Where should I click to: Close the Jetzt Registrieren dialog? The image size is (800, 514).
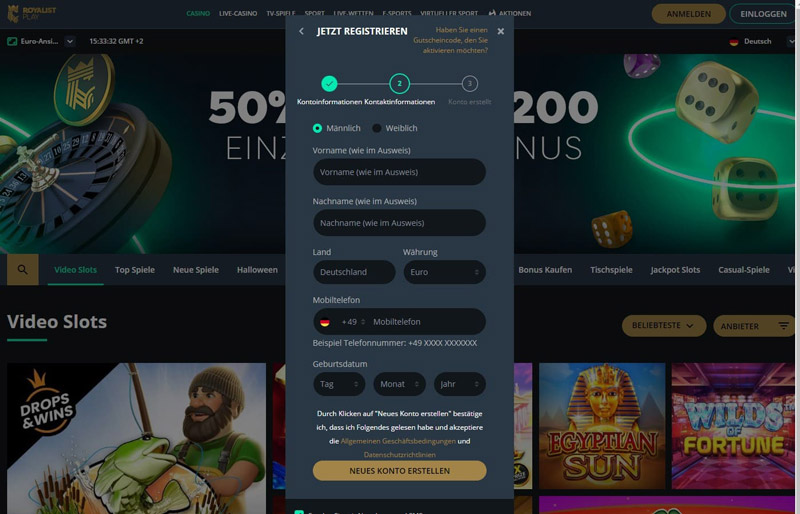coord(501,31)
